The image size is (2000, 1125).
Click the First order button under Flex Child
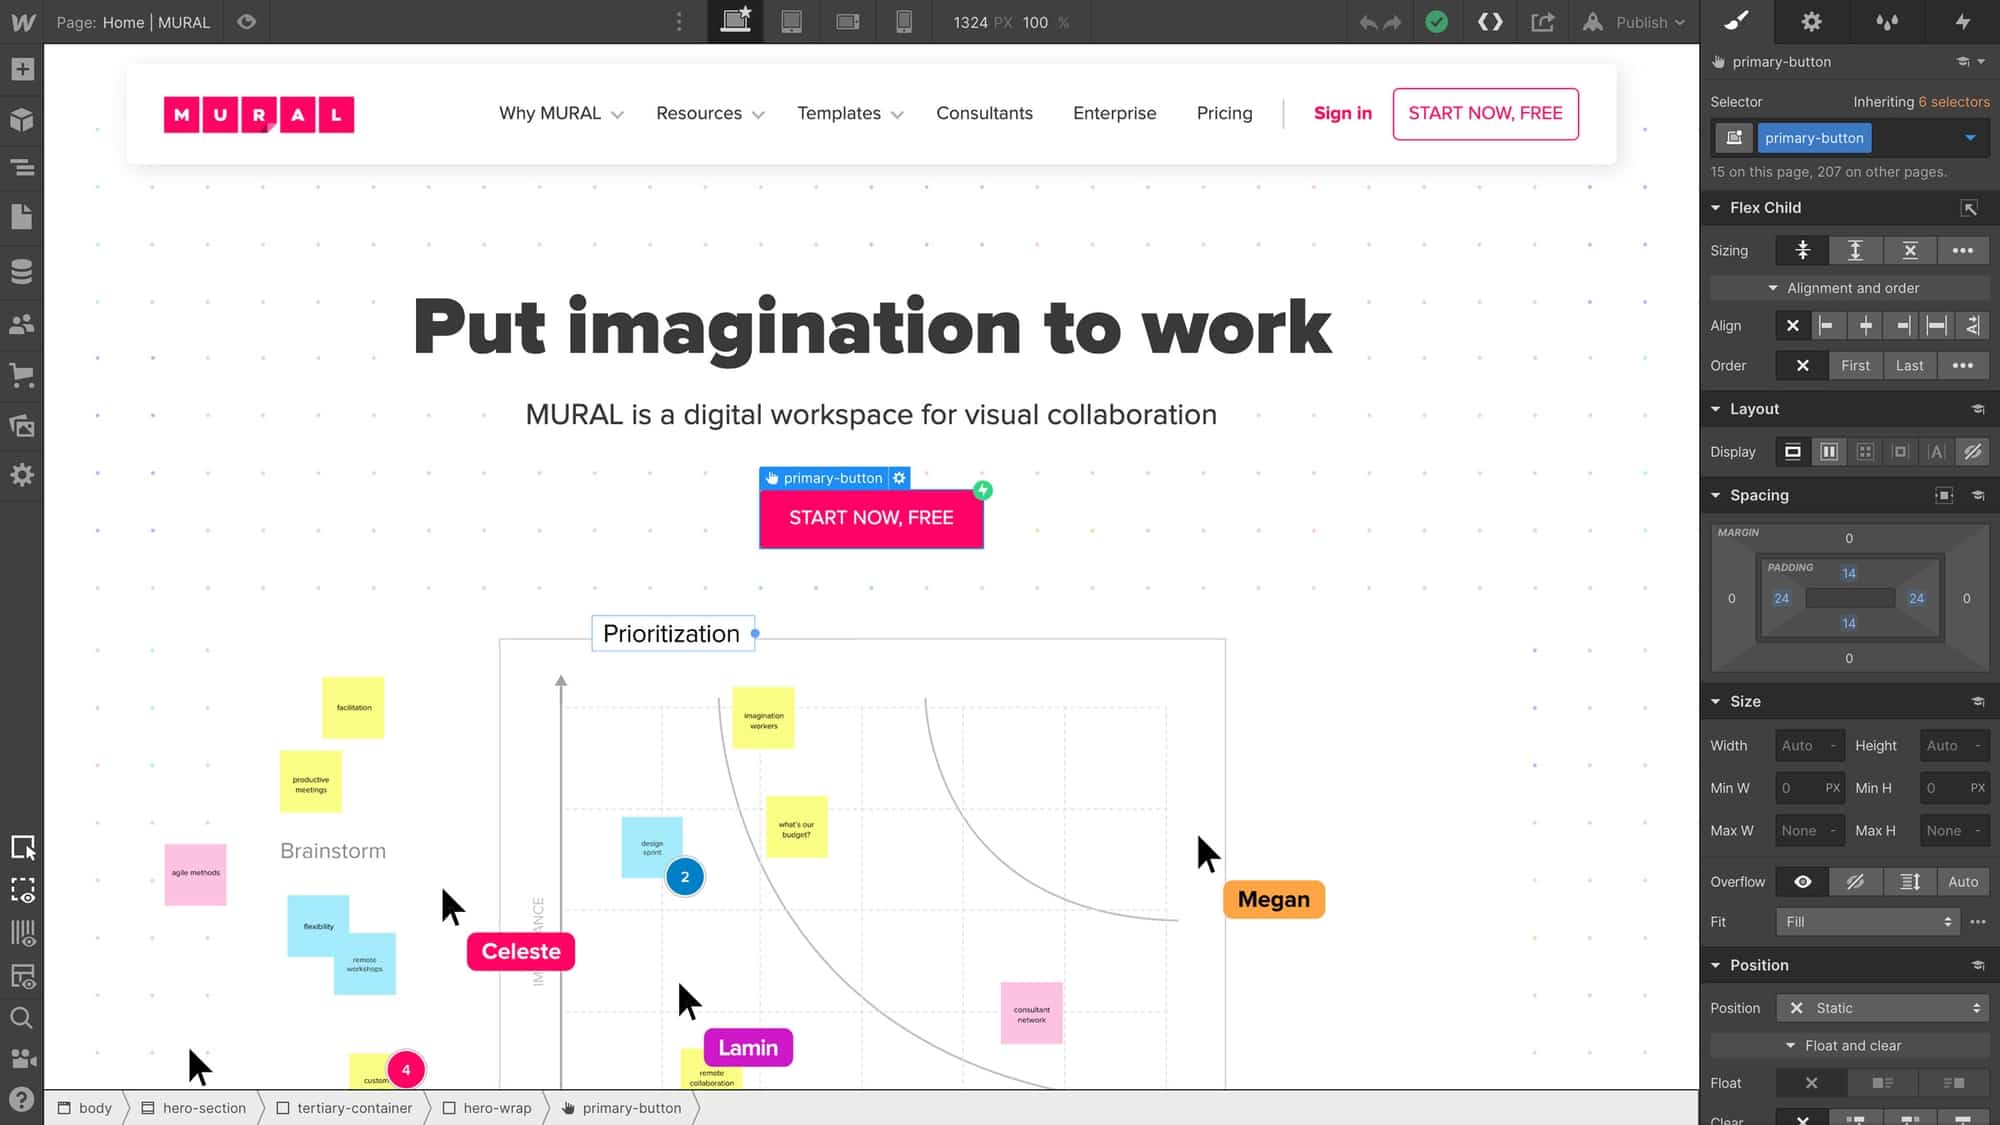tap(1856, 365)
